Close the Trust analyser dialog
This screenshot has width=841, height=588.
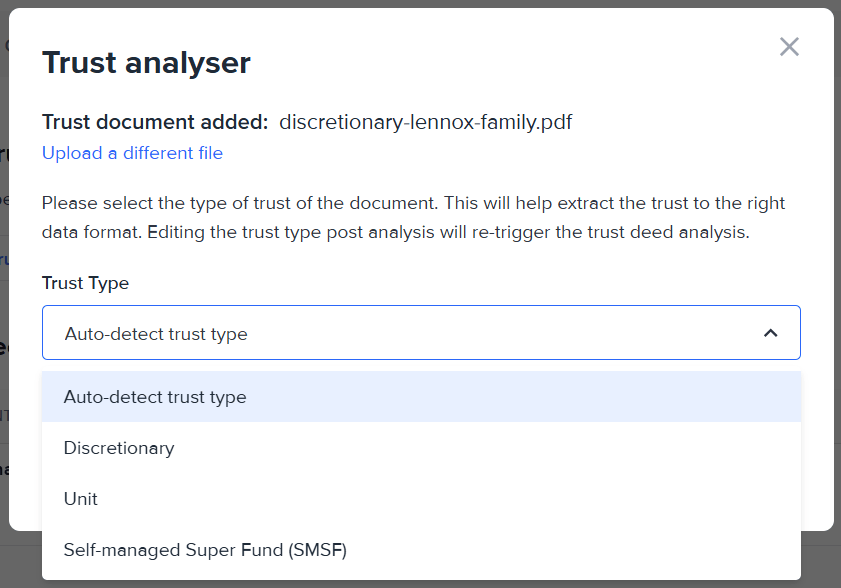pos(789,47)
